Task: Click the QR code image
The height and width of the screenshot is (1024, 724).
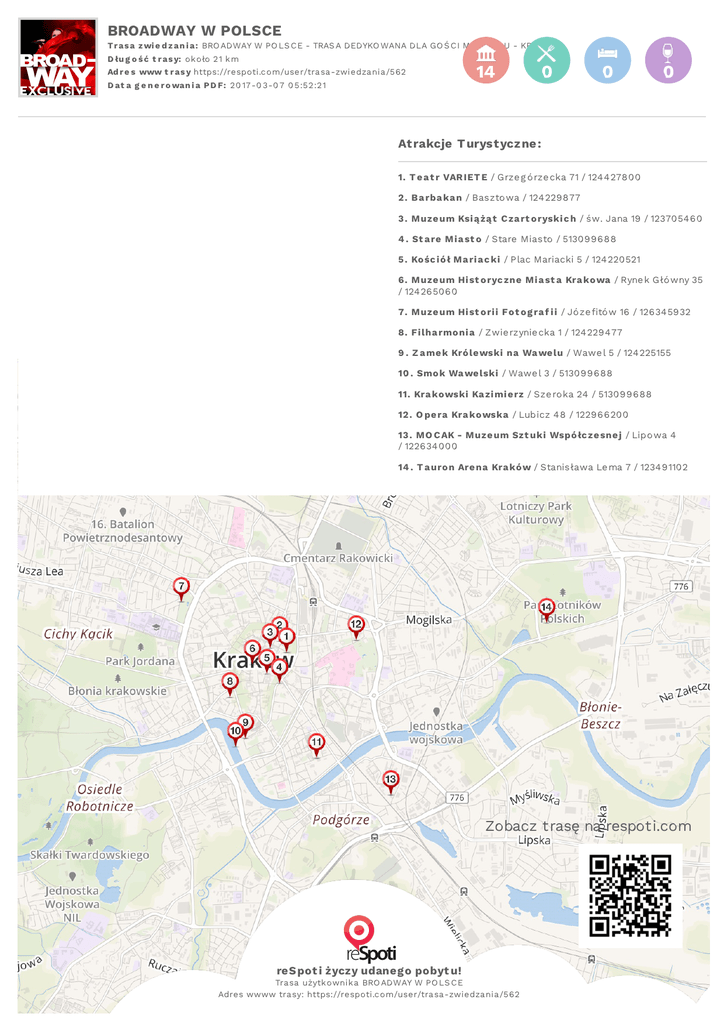Action: (x=629, y=895)
